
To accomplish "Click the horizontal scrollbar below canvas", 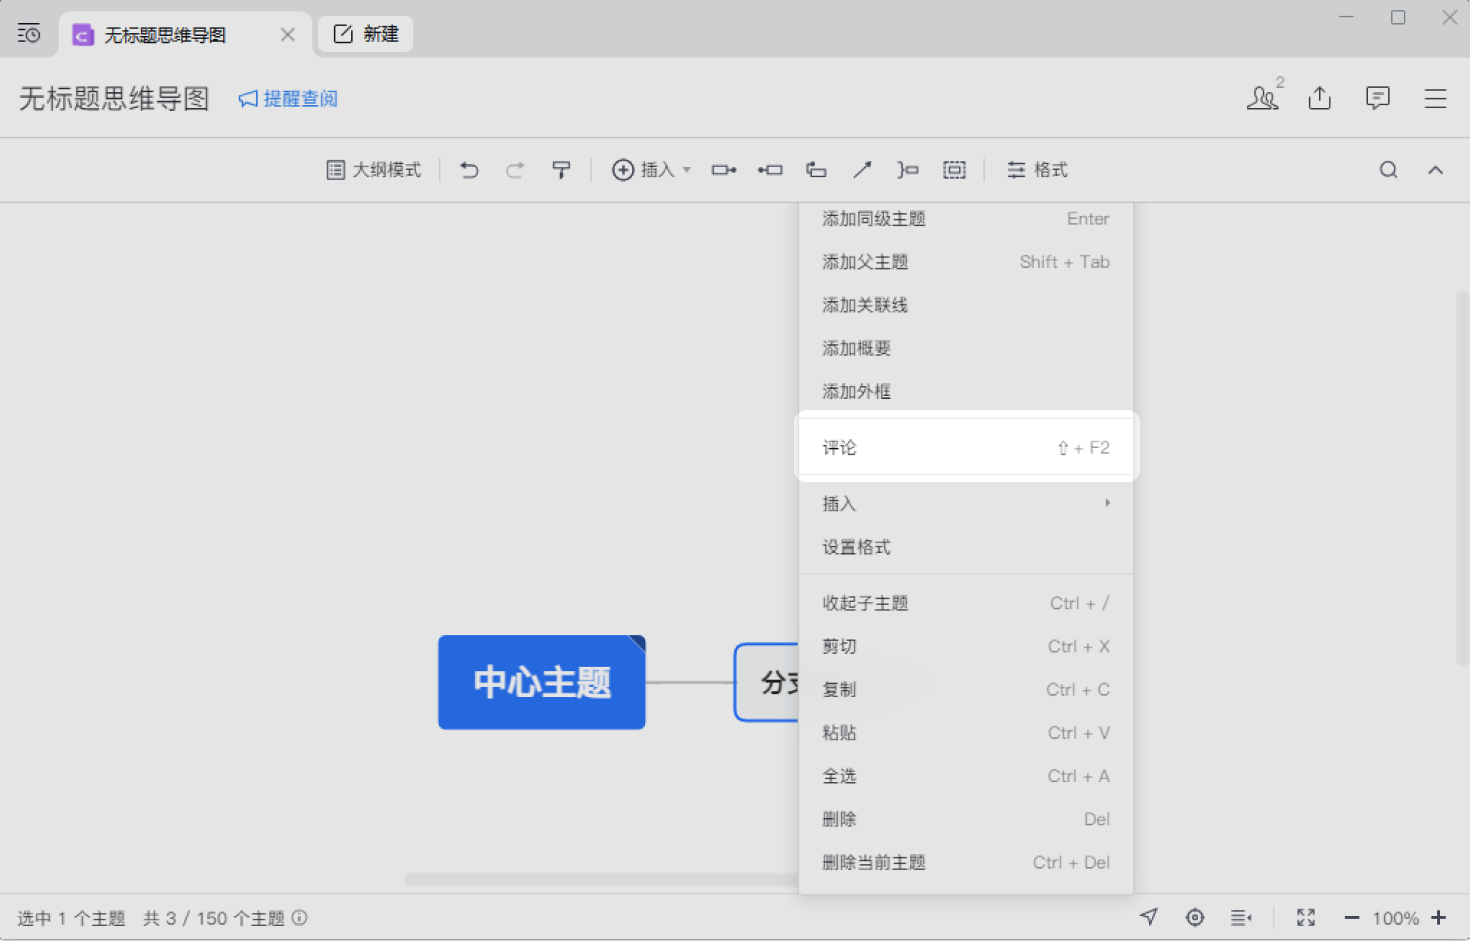I will [x=602, y=880].
